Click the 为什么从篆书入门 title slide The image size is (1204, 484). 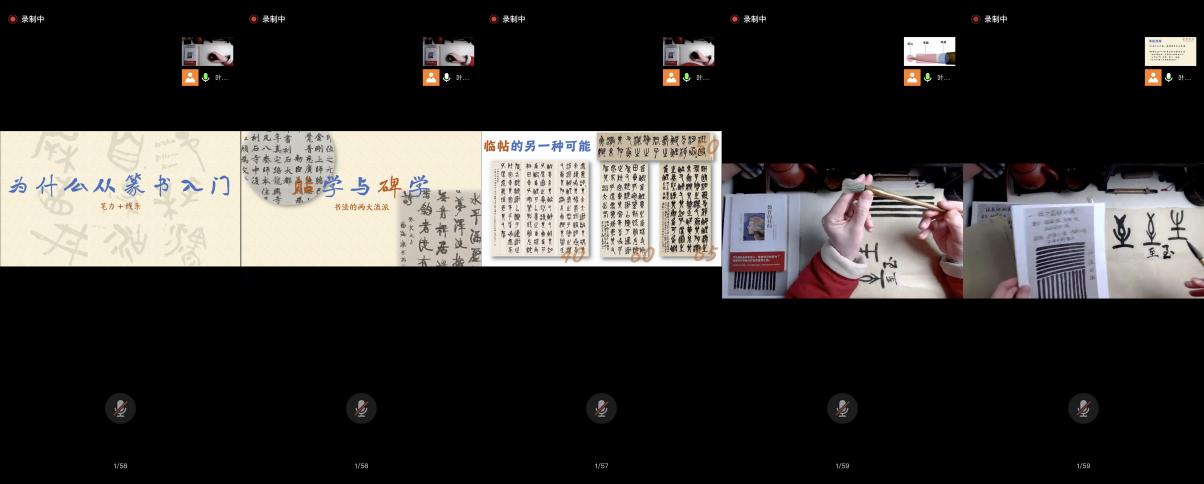(120, 198)
